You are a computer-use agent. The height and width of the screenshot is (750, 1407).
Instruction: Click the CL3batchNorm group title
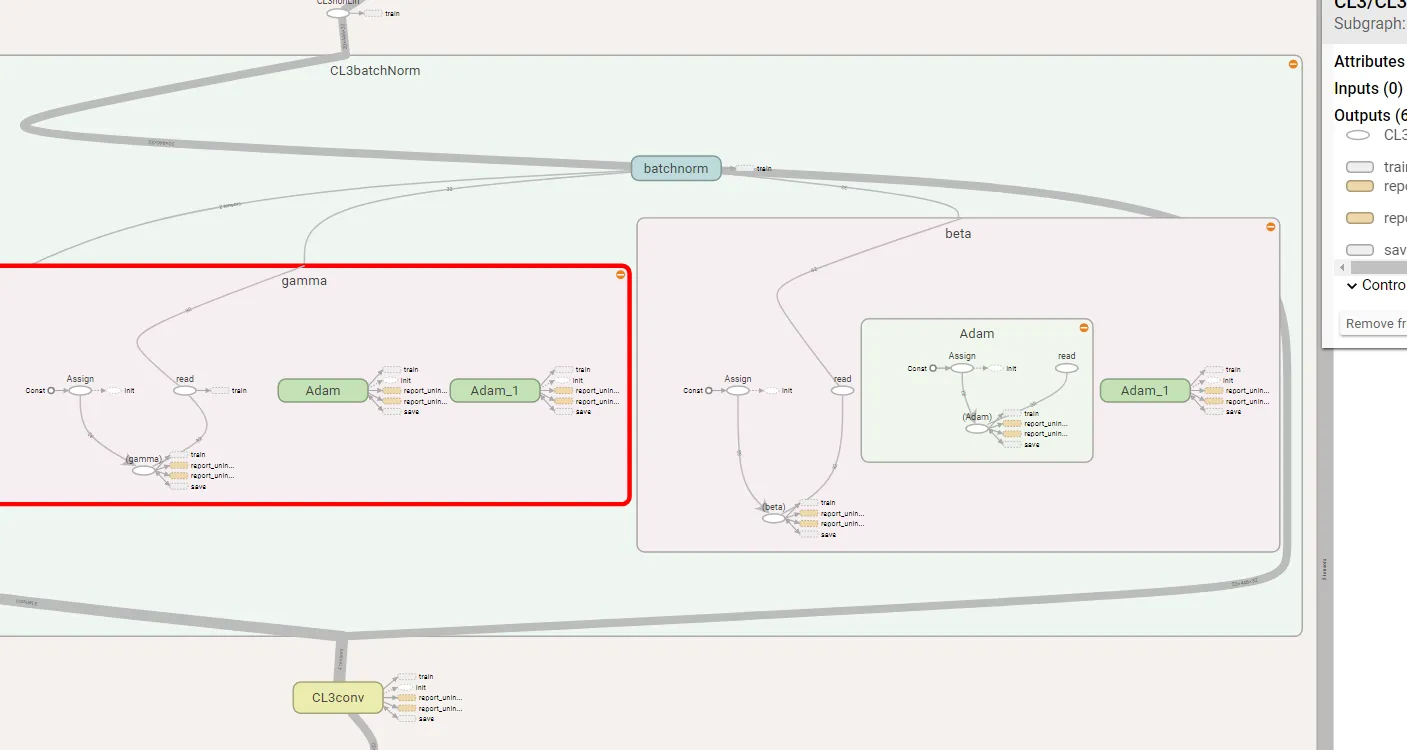pyautogui.click(x=375, y=71)
